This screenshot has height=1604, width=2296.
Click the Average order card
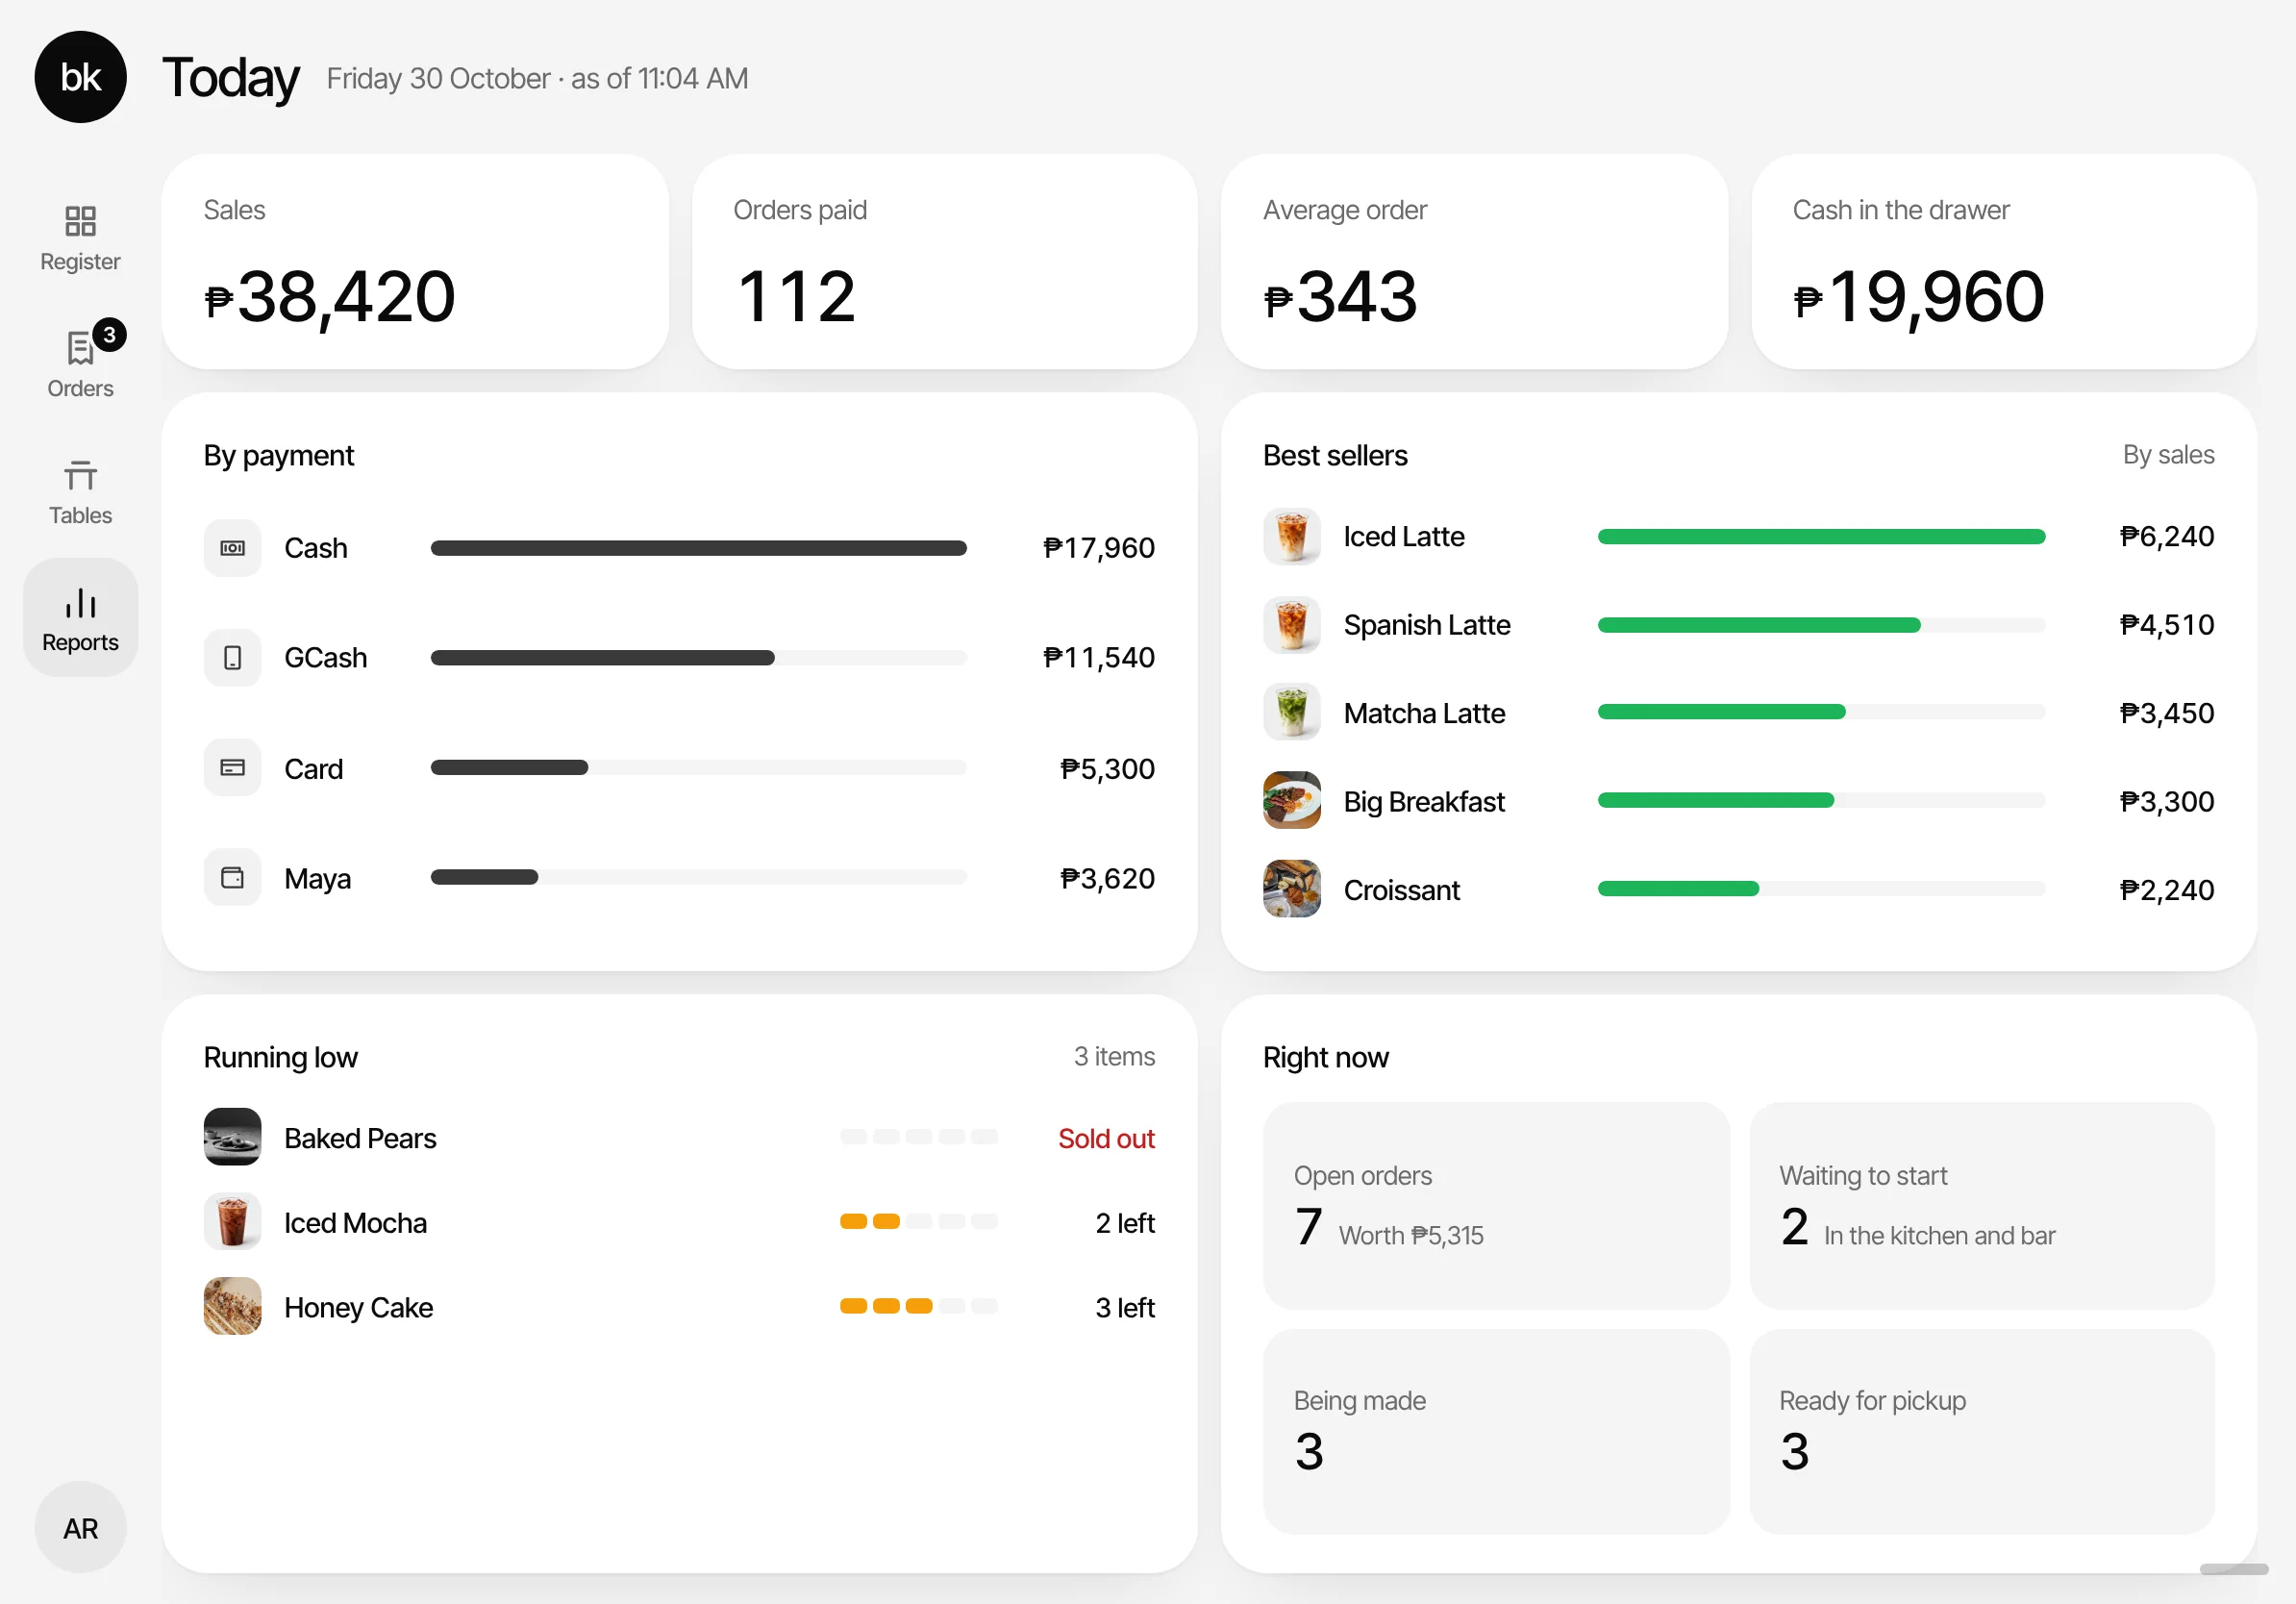[1474, 262]
